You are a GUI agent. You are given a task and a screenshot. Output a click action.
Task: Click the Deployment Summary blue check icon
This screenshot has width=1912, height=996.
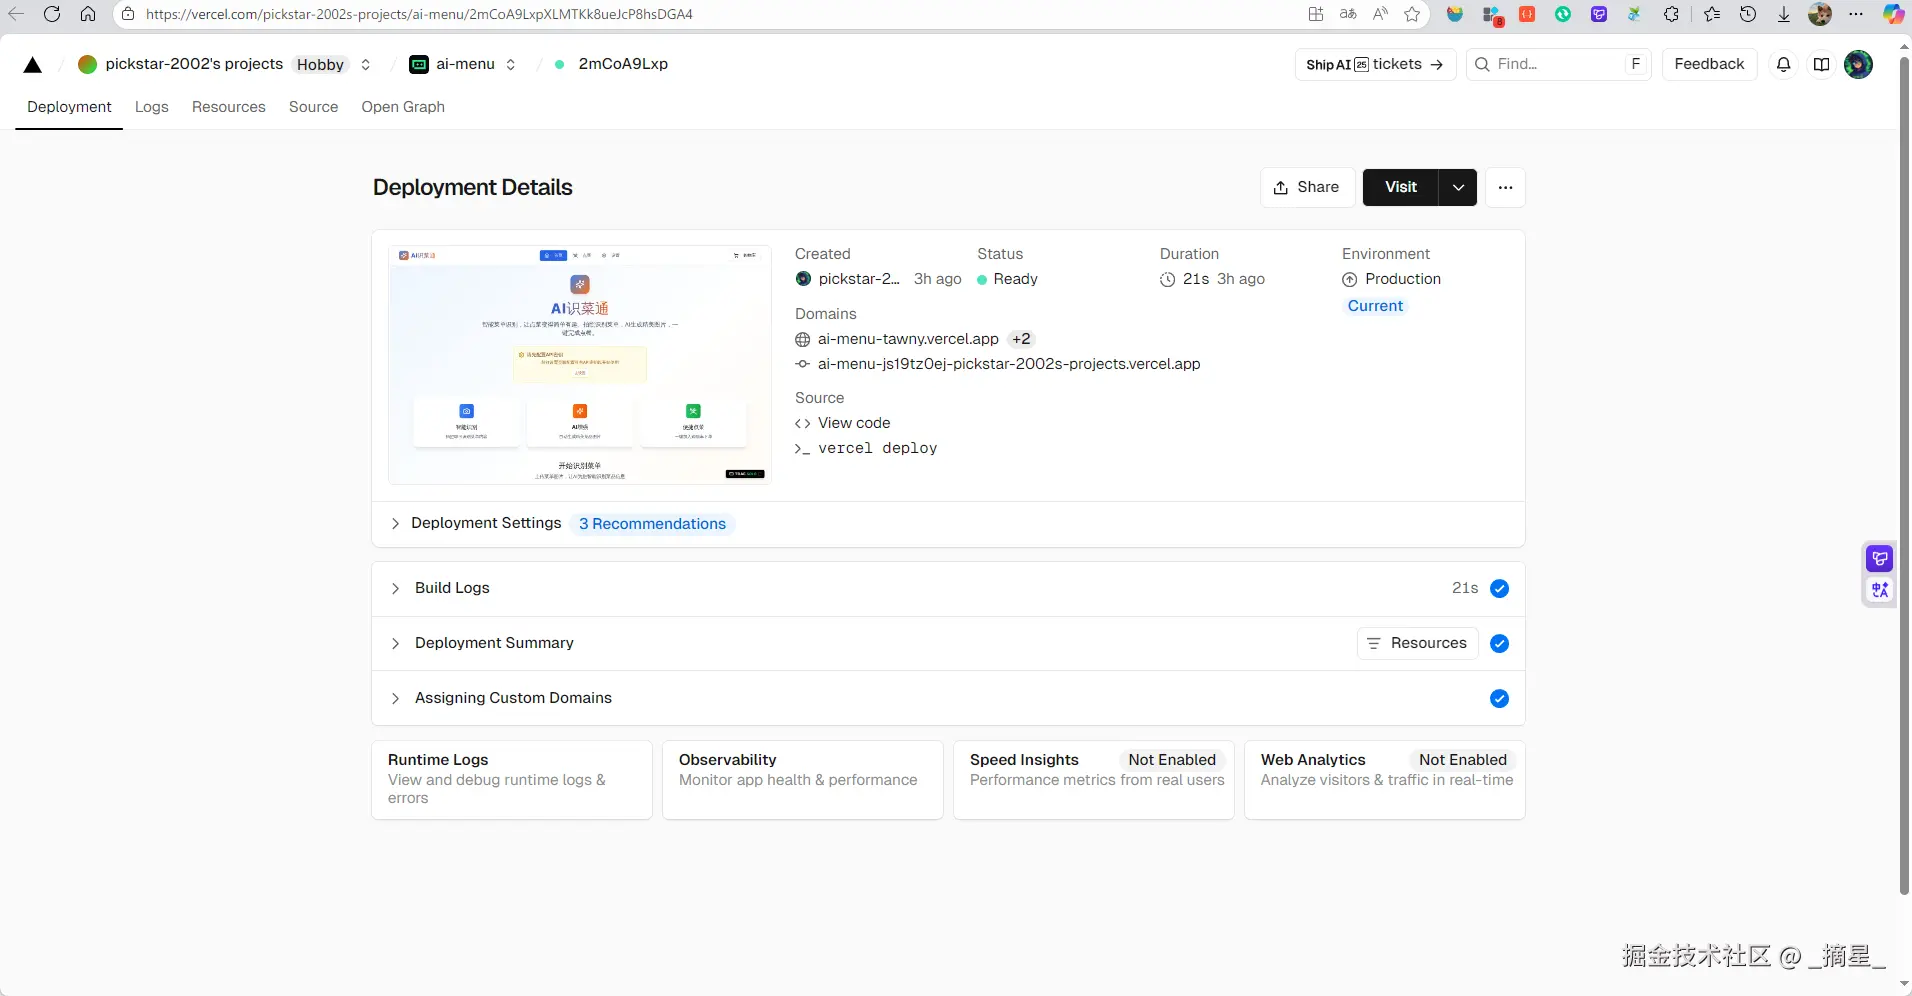pyautogui.click(x=1499, y=644)
